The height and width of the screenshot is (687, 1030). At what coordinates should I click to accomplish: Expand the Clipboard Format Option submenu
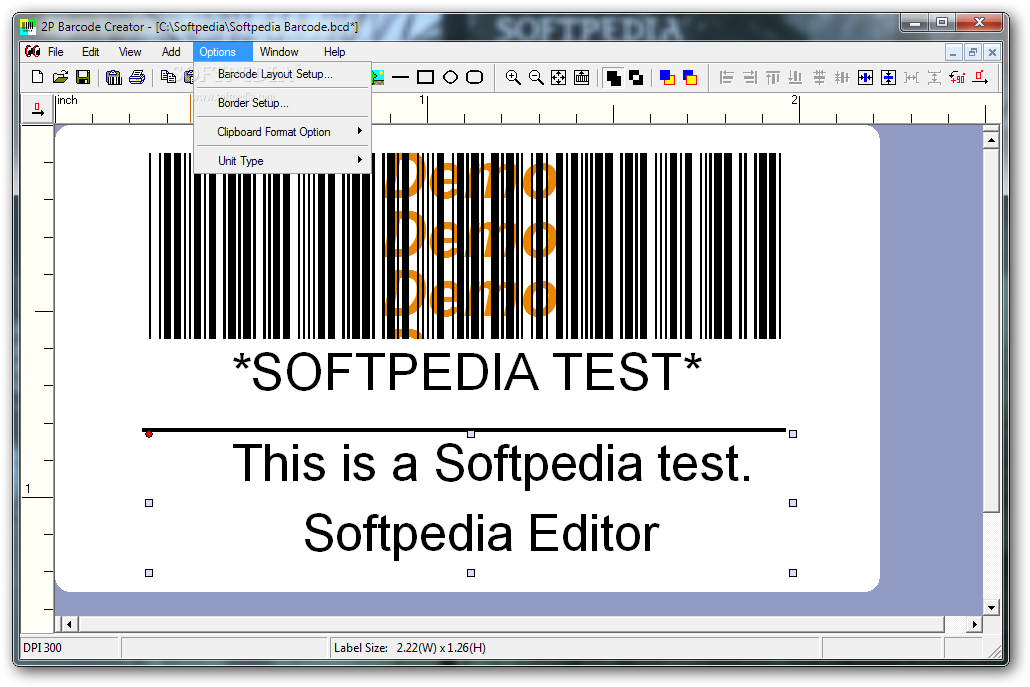click(x=282, y=132)
